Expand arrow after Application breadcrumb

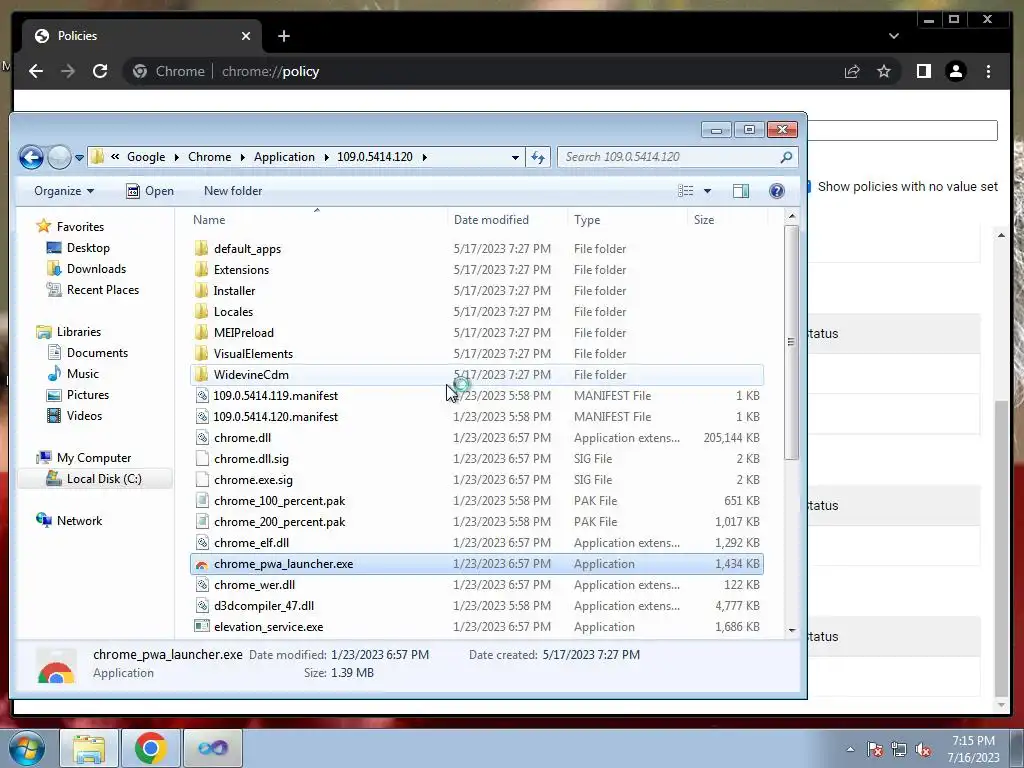326,157
